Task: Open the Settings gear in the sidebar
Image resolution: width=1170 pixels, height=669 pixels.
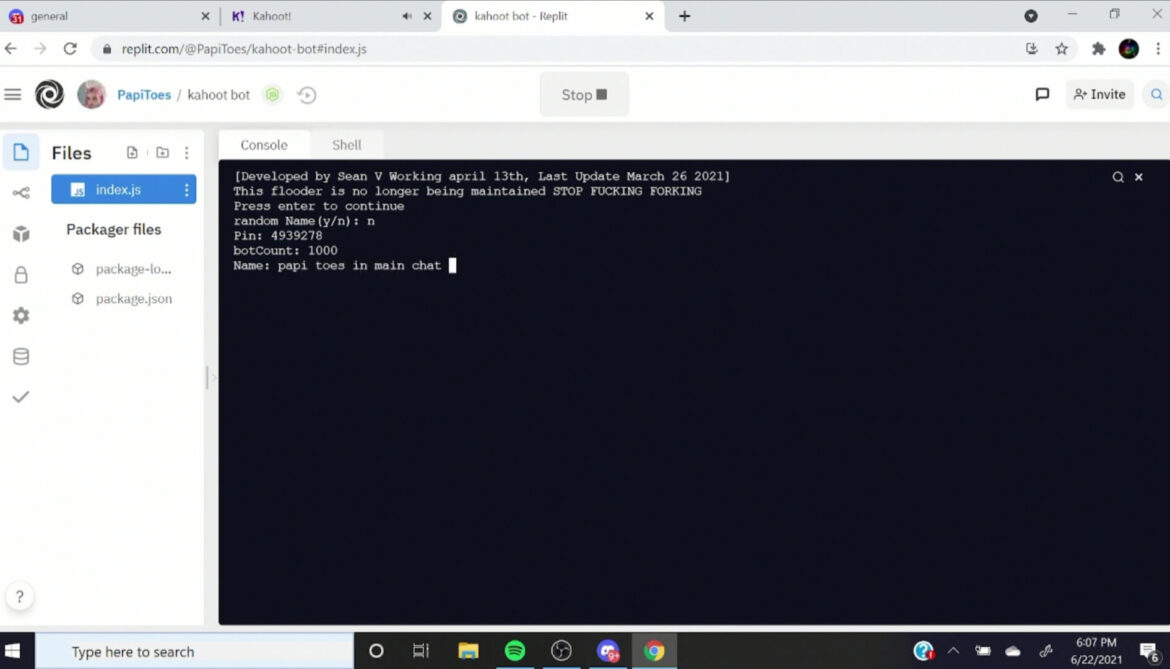Action: [21, 315]
